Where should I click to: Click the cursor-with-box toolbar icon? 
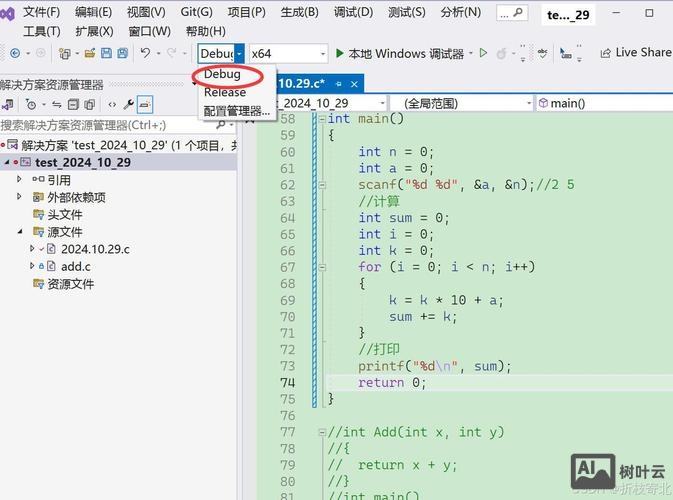coord(566,53)
